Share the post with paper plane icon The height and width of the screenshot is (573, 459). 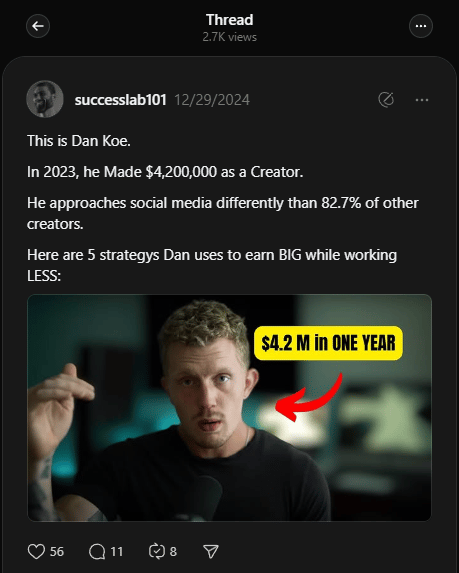[x=211, y=551]
